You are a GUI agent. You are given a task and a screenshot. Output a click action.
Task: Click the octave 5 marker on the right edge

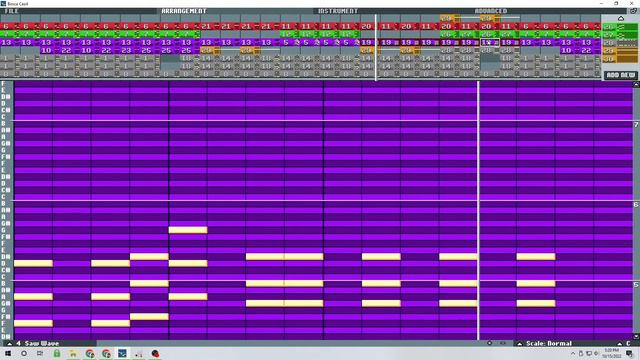click(636, 284)
